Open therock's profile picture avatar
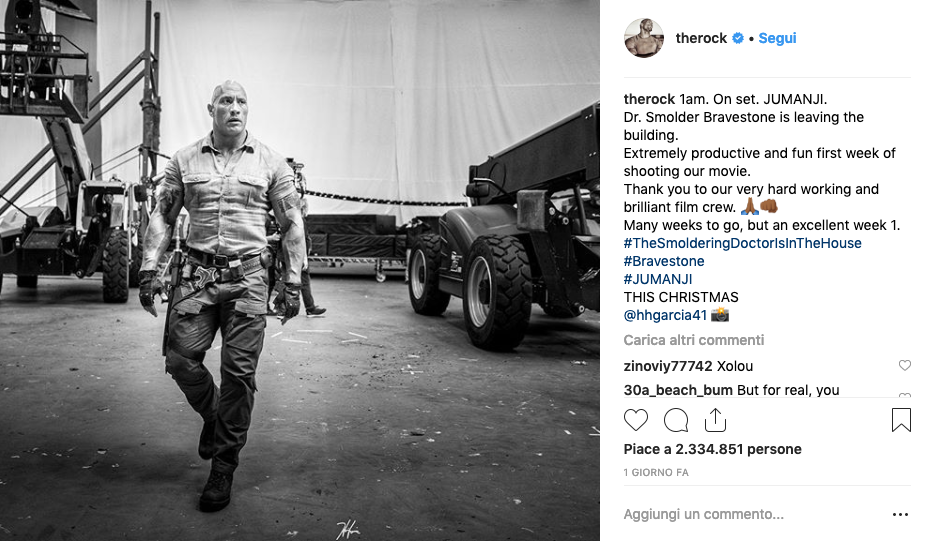This screenshot has height=541, width=933. (x=643, y=38)
